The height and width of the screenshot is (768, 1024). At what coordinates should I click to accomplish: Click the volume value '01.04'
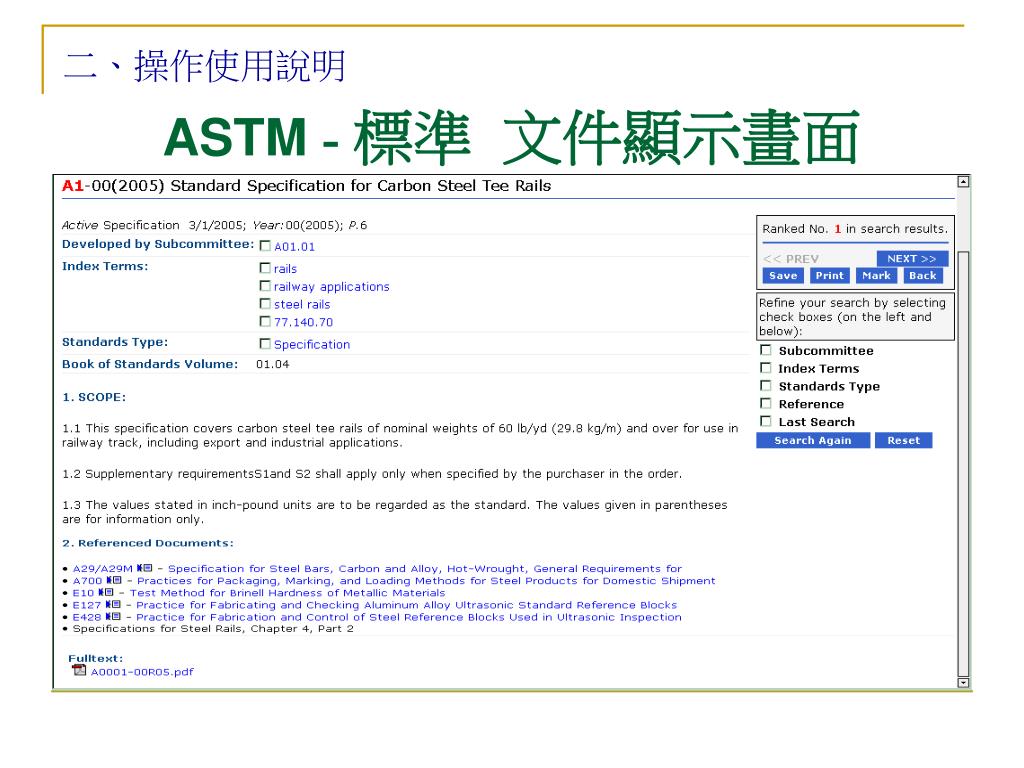click(x=272, y=364)
